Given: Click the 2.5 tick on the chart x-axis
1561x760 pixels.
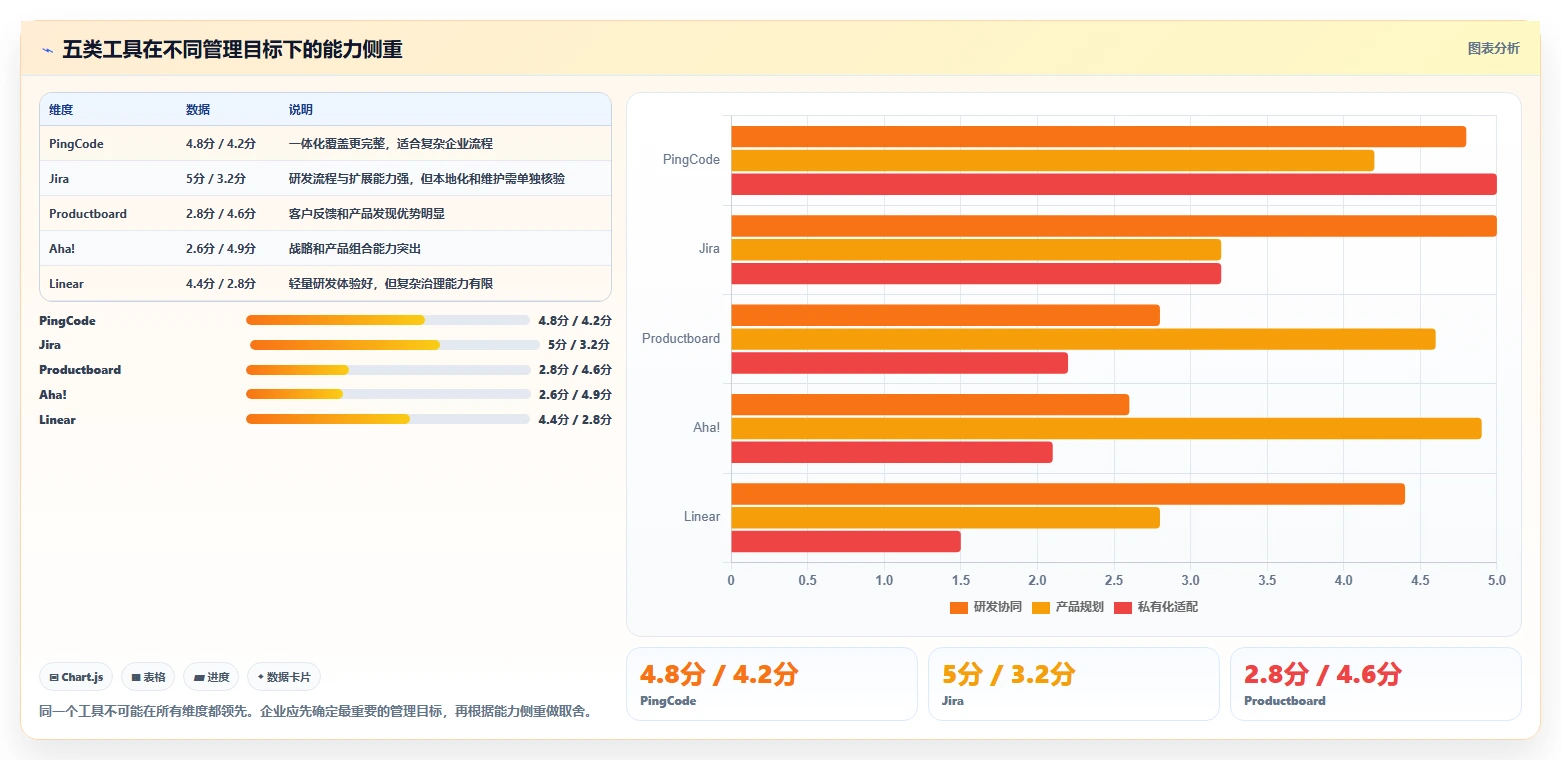Looking at the screenshot, I should pos(1114,580).
